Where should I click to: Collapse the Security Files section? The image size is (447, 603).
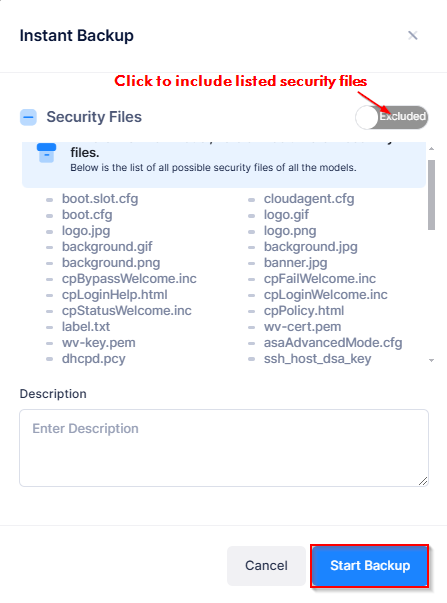[x=28, y=117]
